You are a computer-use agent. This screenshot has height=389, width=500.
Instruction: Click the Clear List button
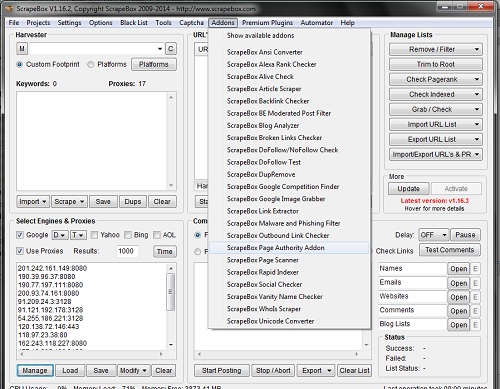354,371
